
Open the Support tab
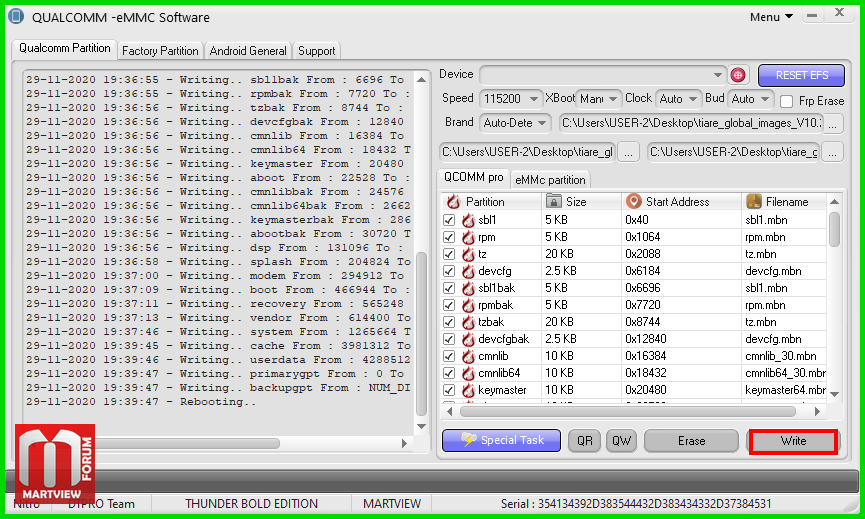pyautogui.click(x=316, y=51)
